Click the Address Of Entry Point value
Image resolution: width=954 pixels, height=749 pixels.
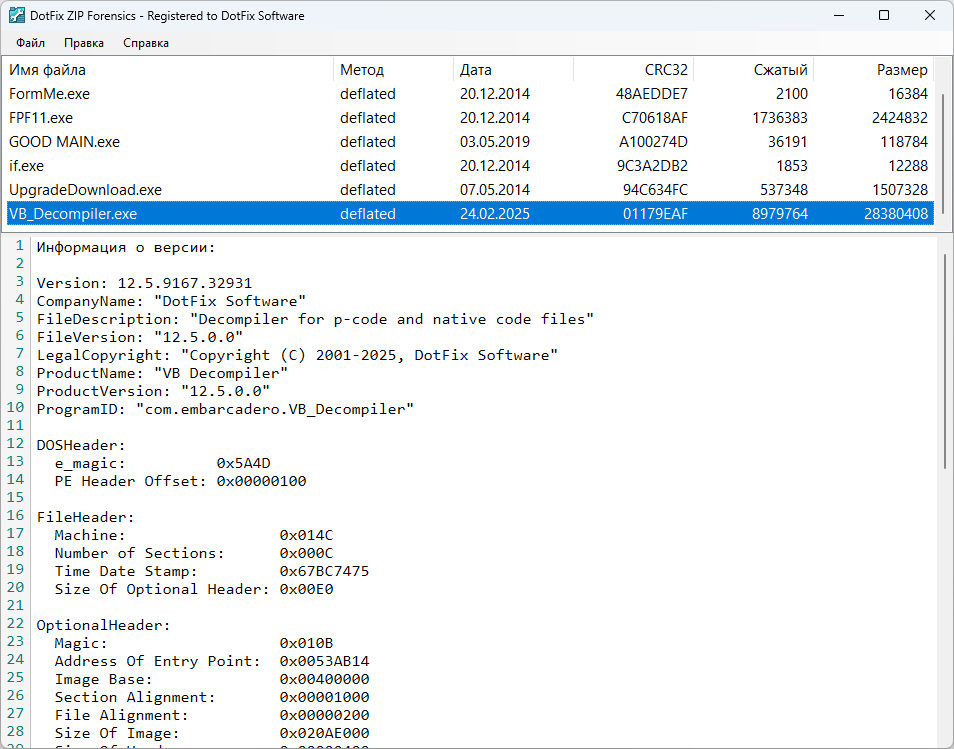coord(324,661)
